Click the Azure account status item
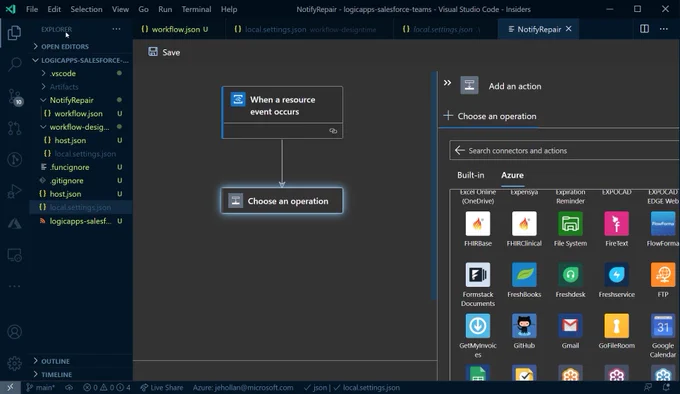This screenshot has width=680, height=394. click(243, 387)
